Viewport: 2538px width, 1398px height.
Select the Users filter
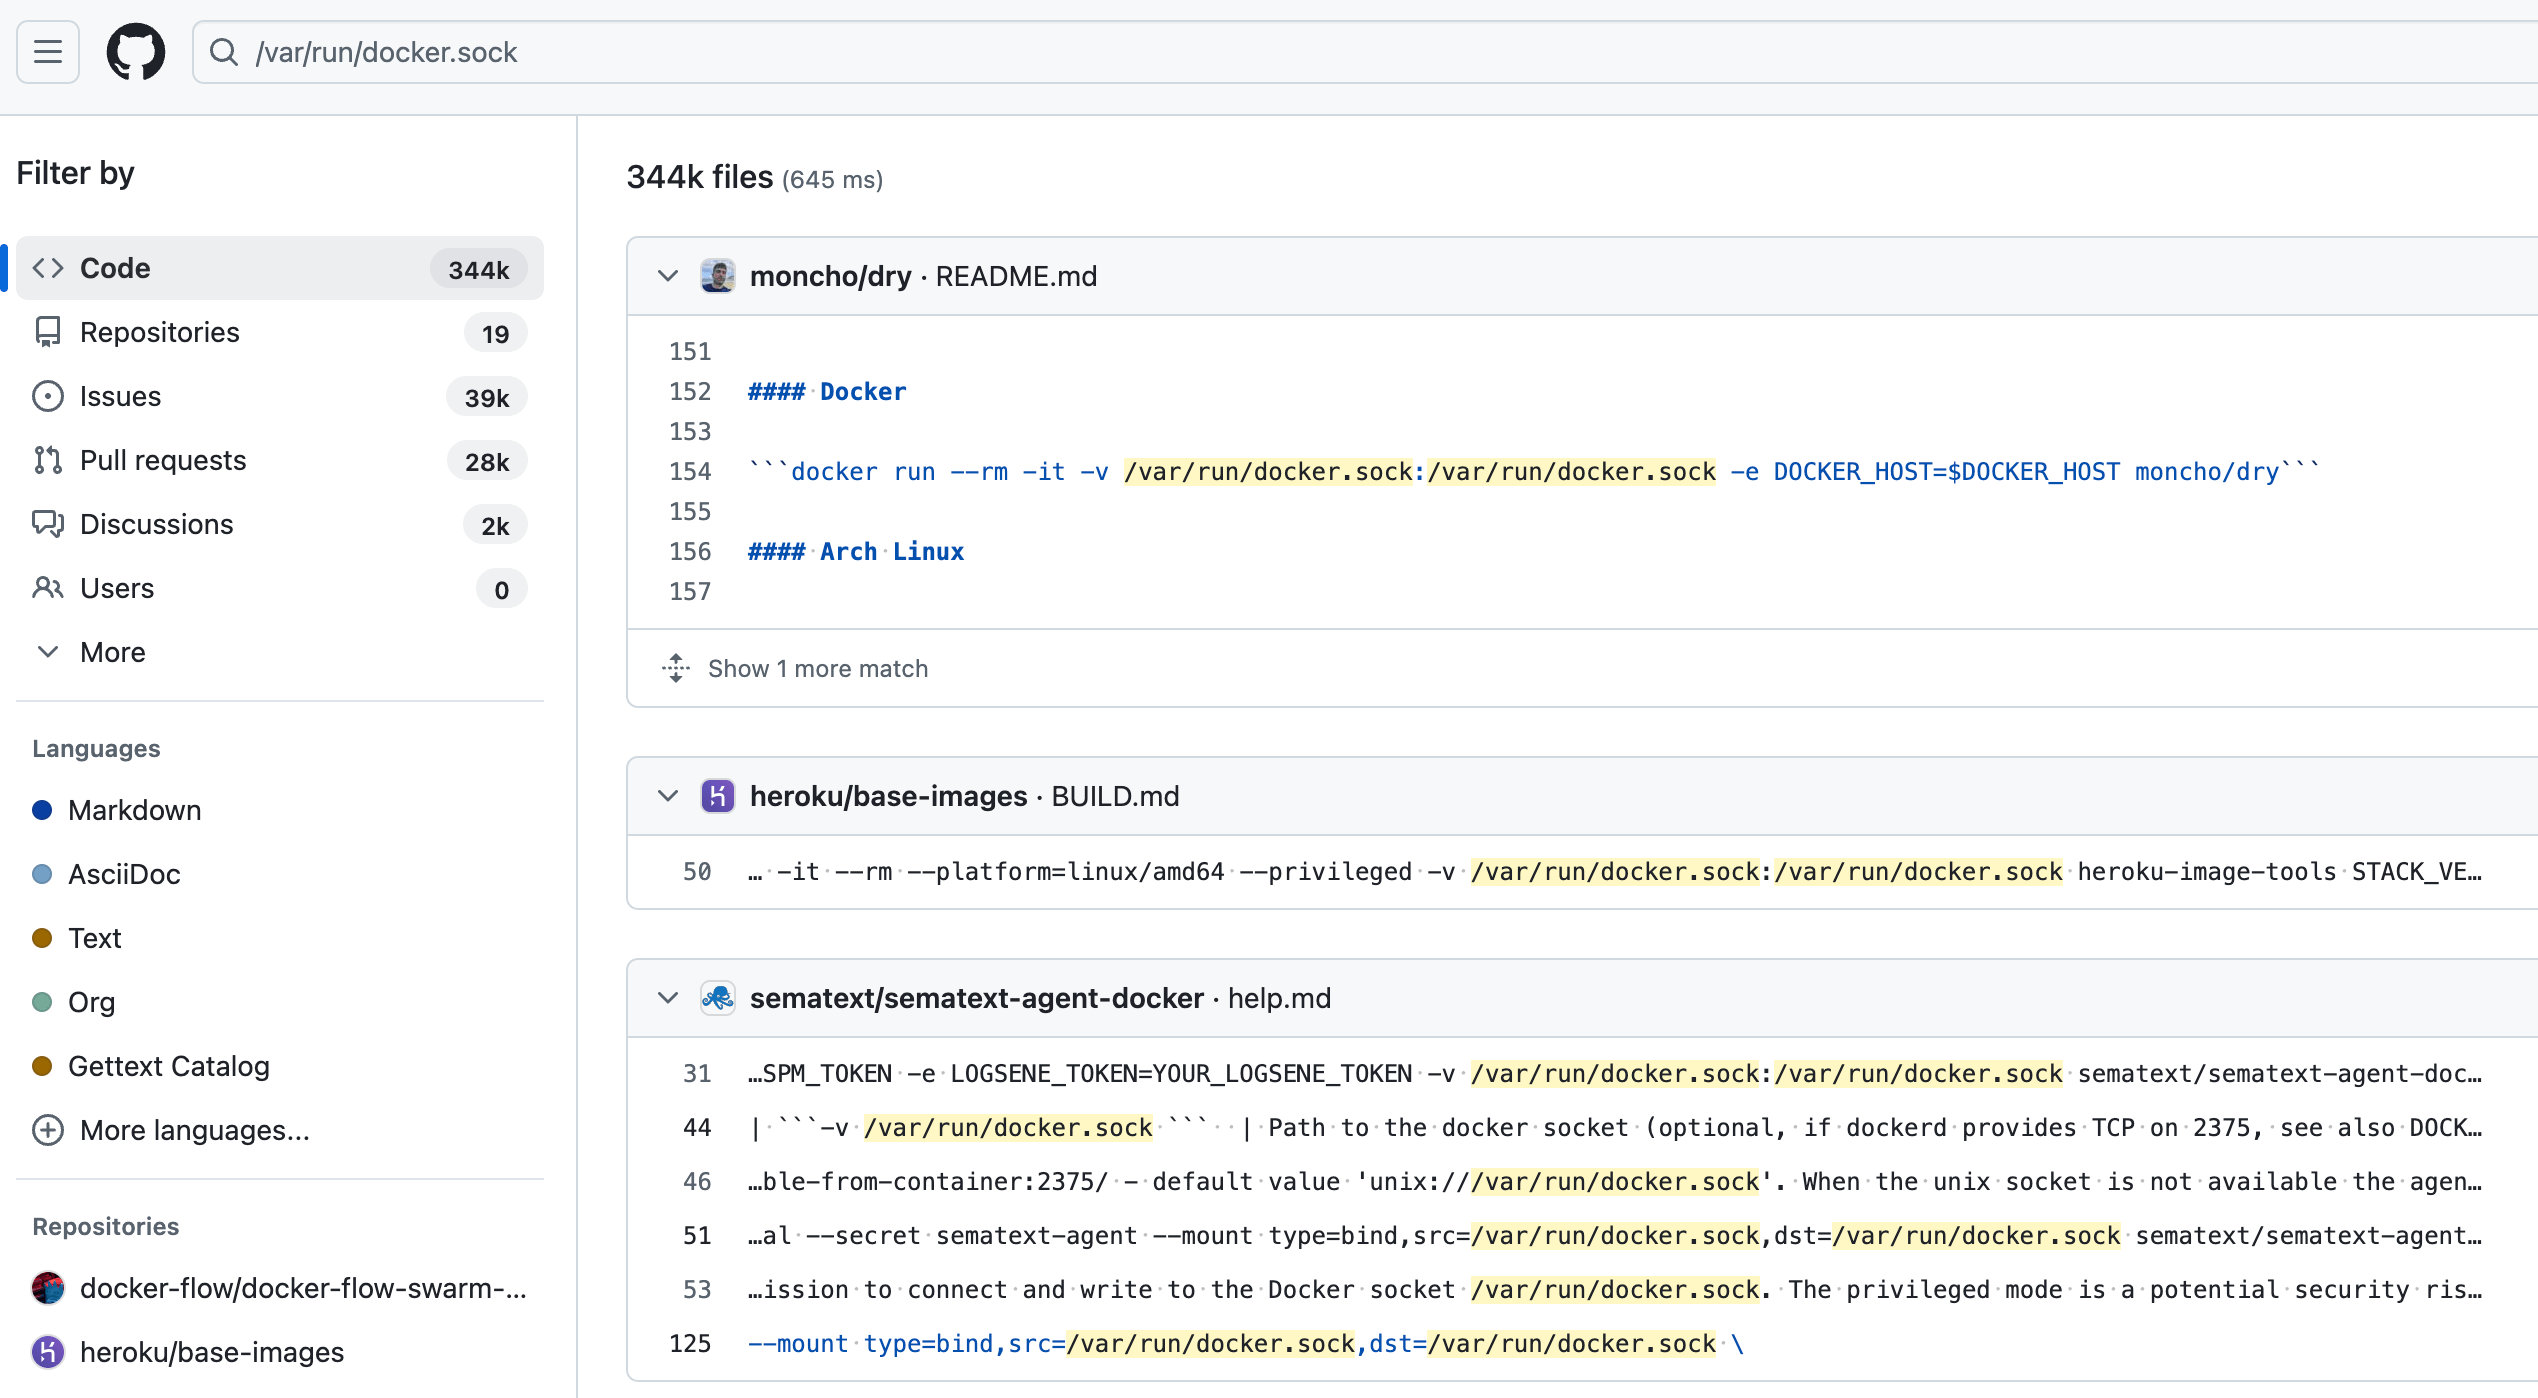click(x=280, y=588)
